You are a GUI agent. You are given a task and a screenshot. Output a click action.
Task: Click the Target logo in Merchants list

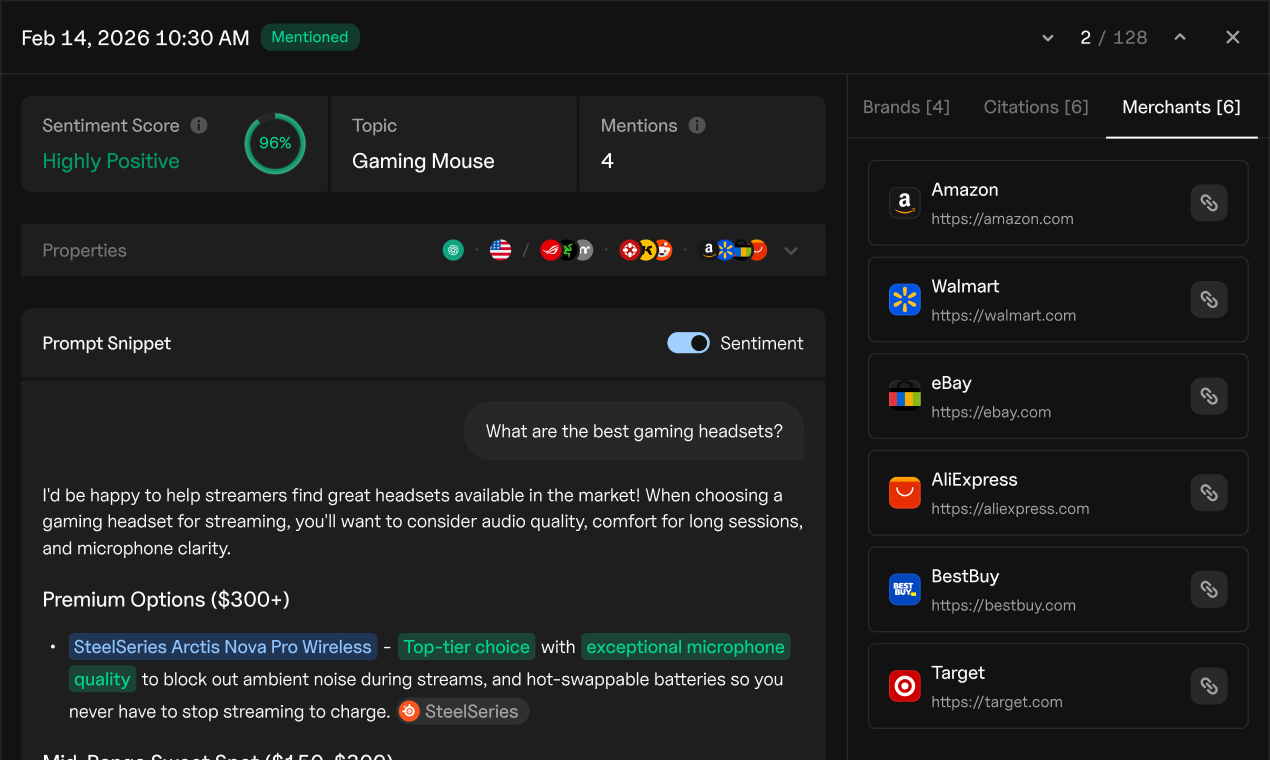point(905,686)
